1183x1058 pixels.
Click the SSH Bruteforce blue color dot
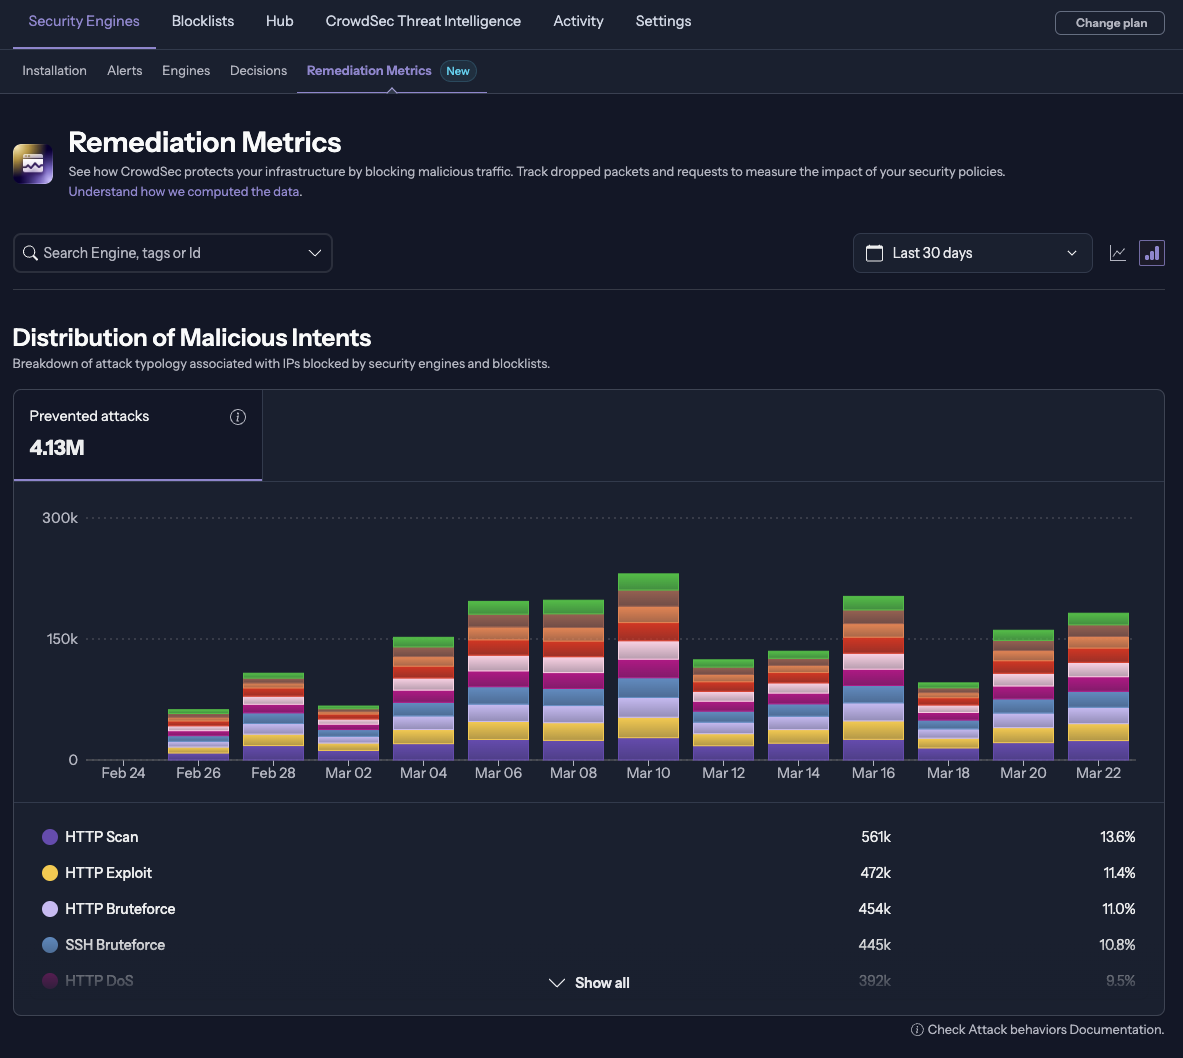pyautogui.click(x=50, y=945)
